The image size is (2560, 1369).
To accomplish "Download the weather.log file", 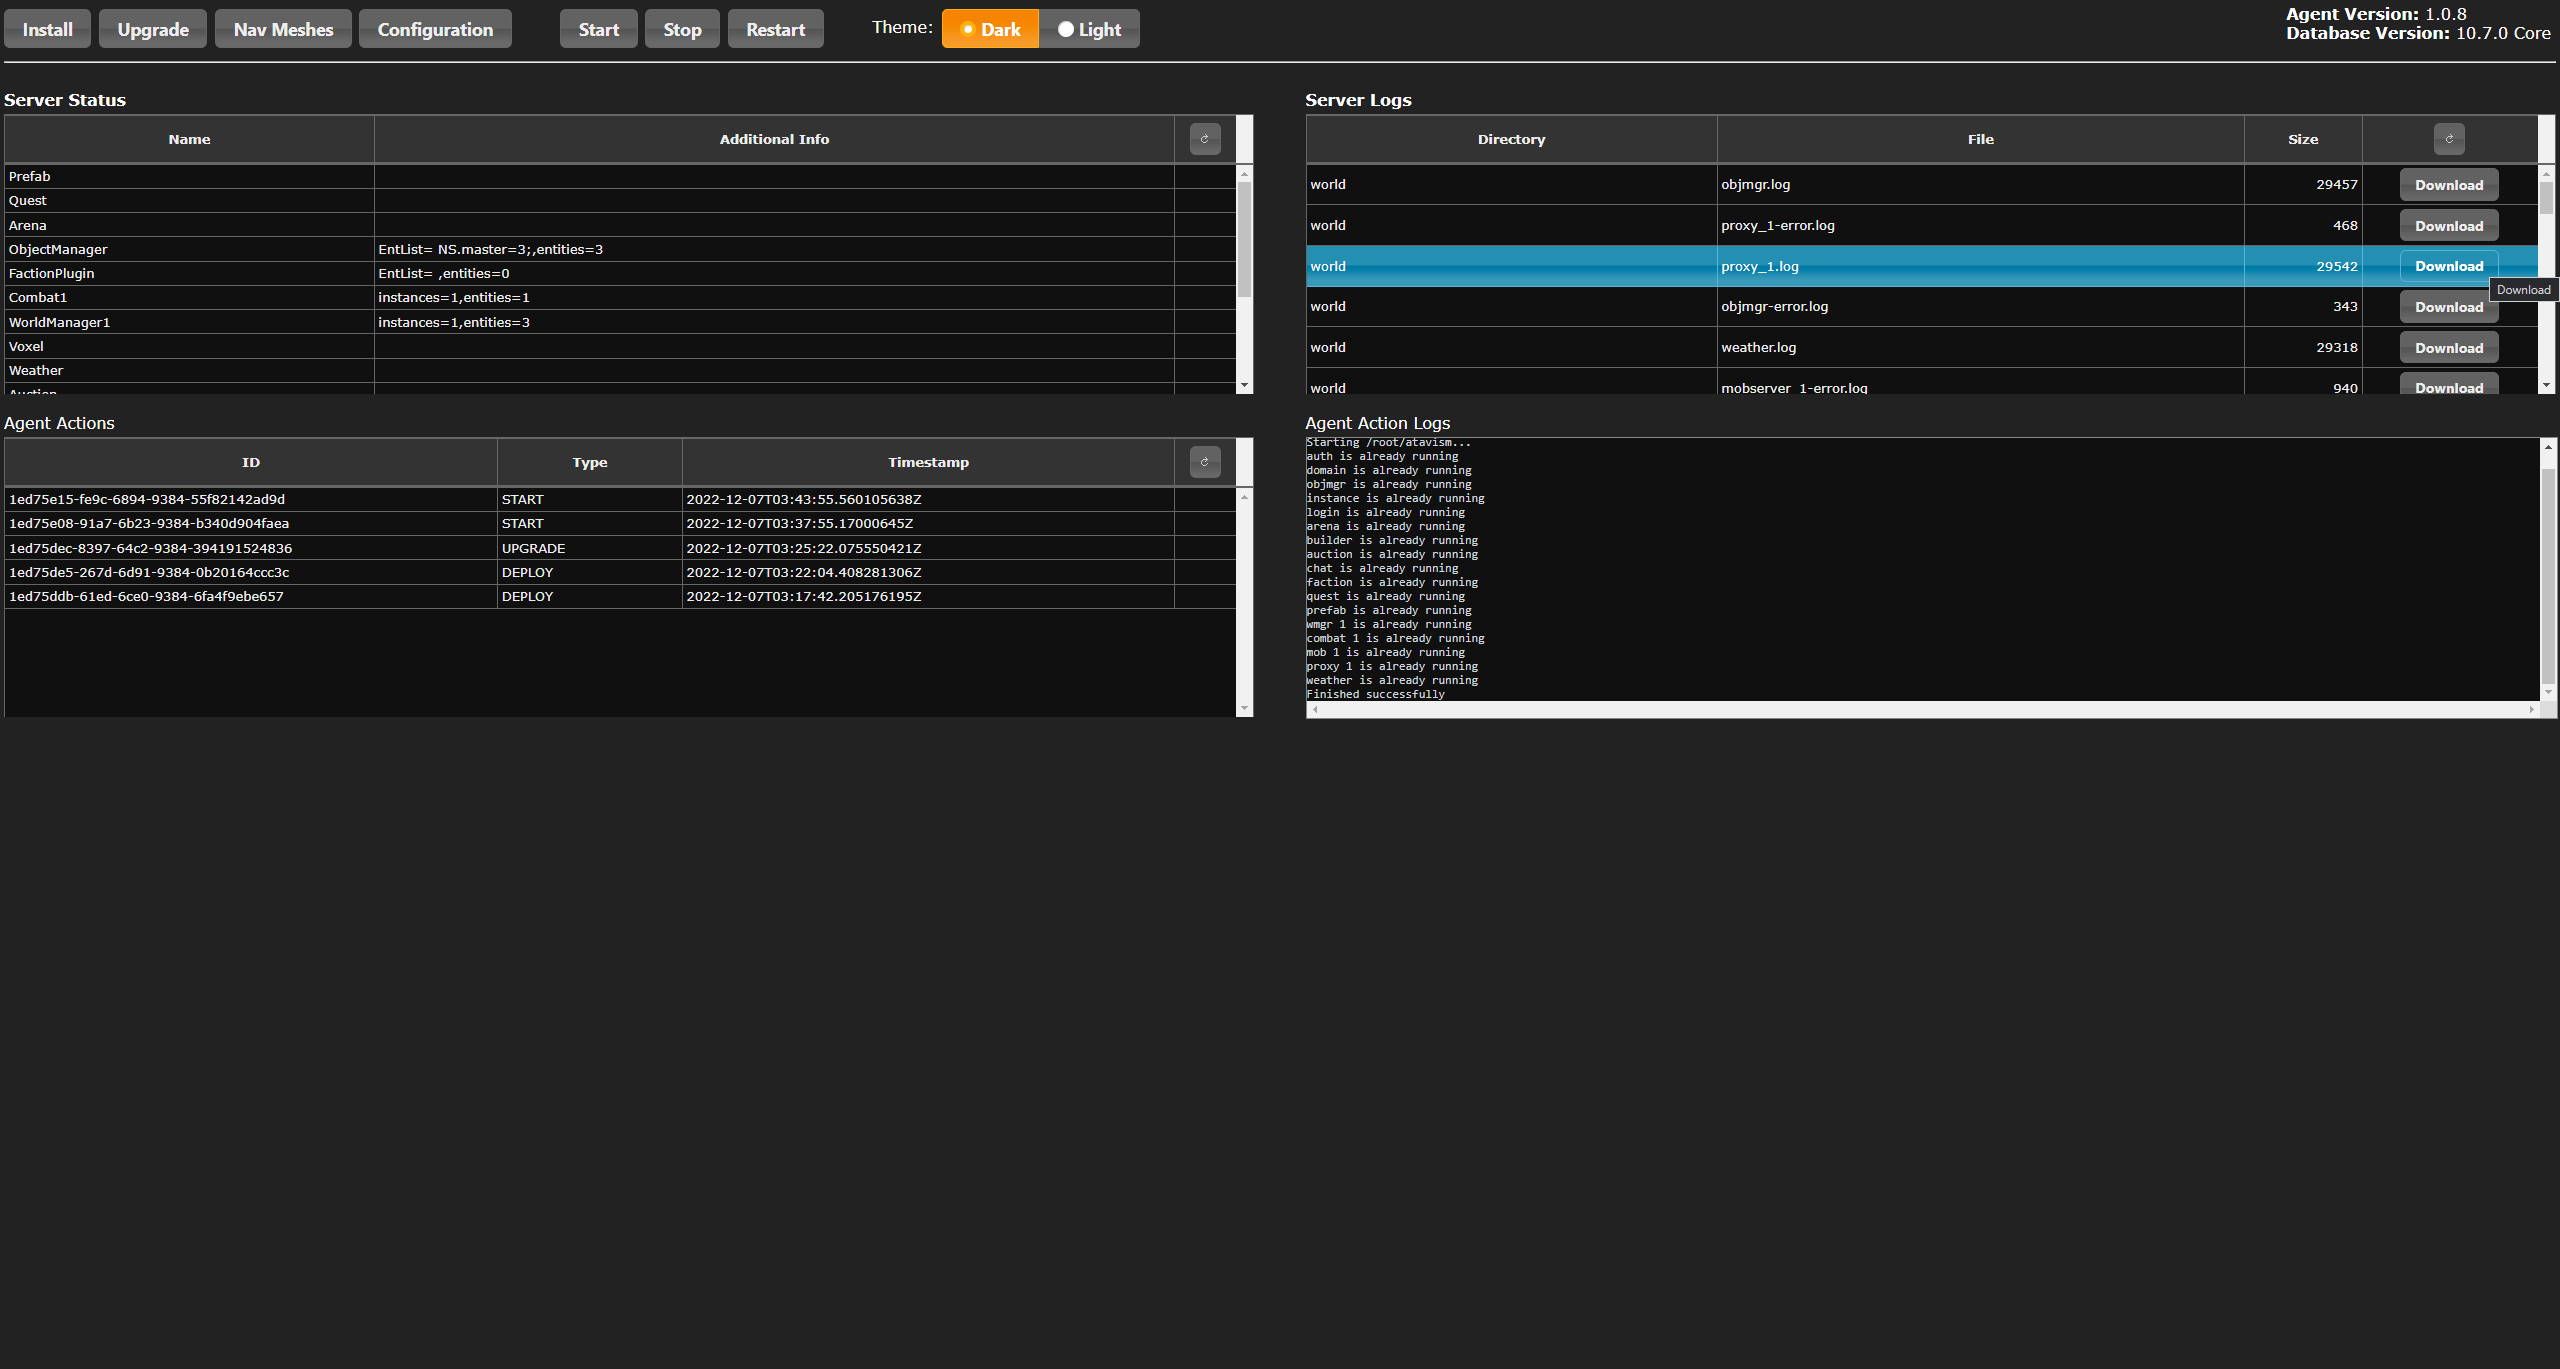I will point(2448,348).
